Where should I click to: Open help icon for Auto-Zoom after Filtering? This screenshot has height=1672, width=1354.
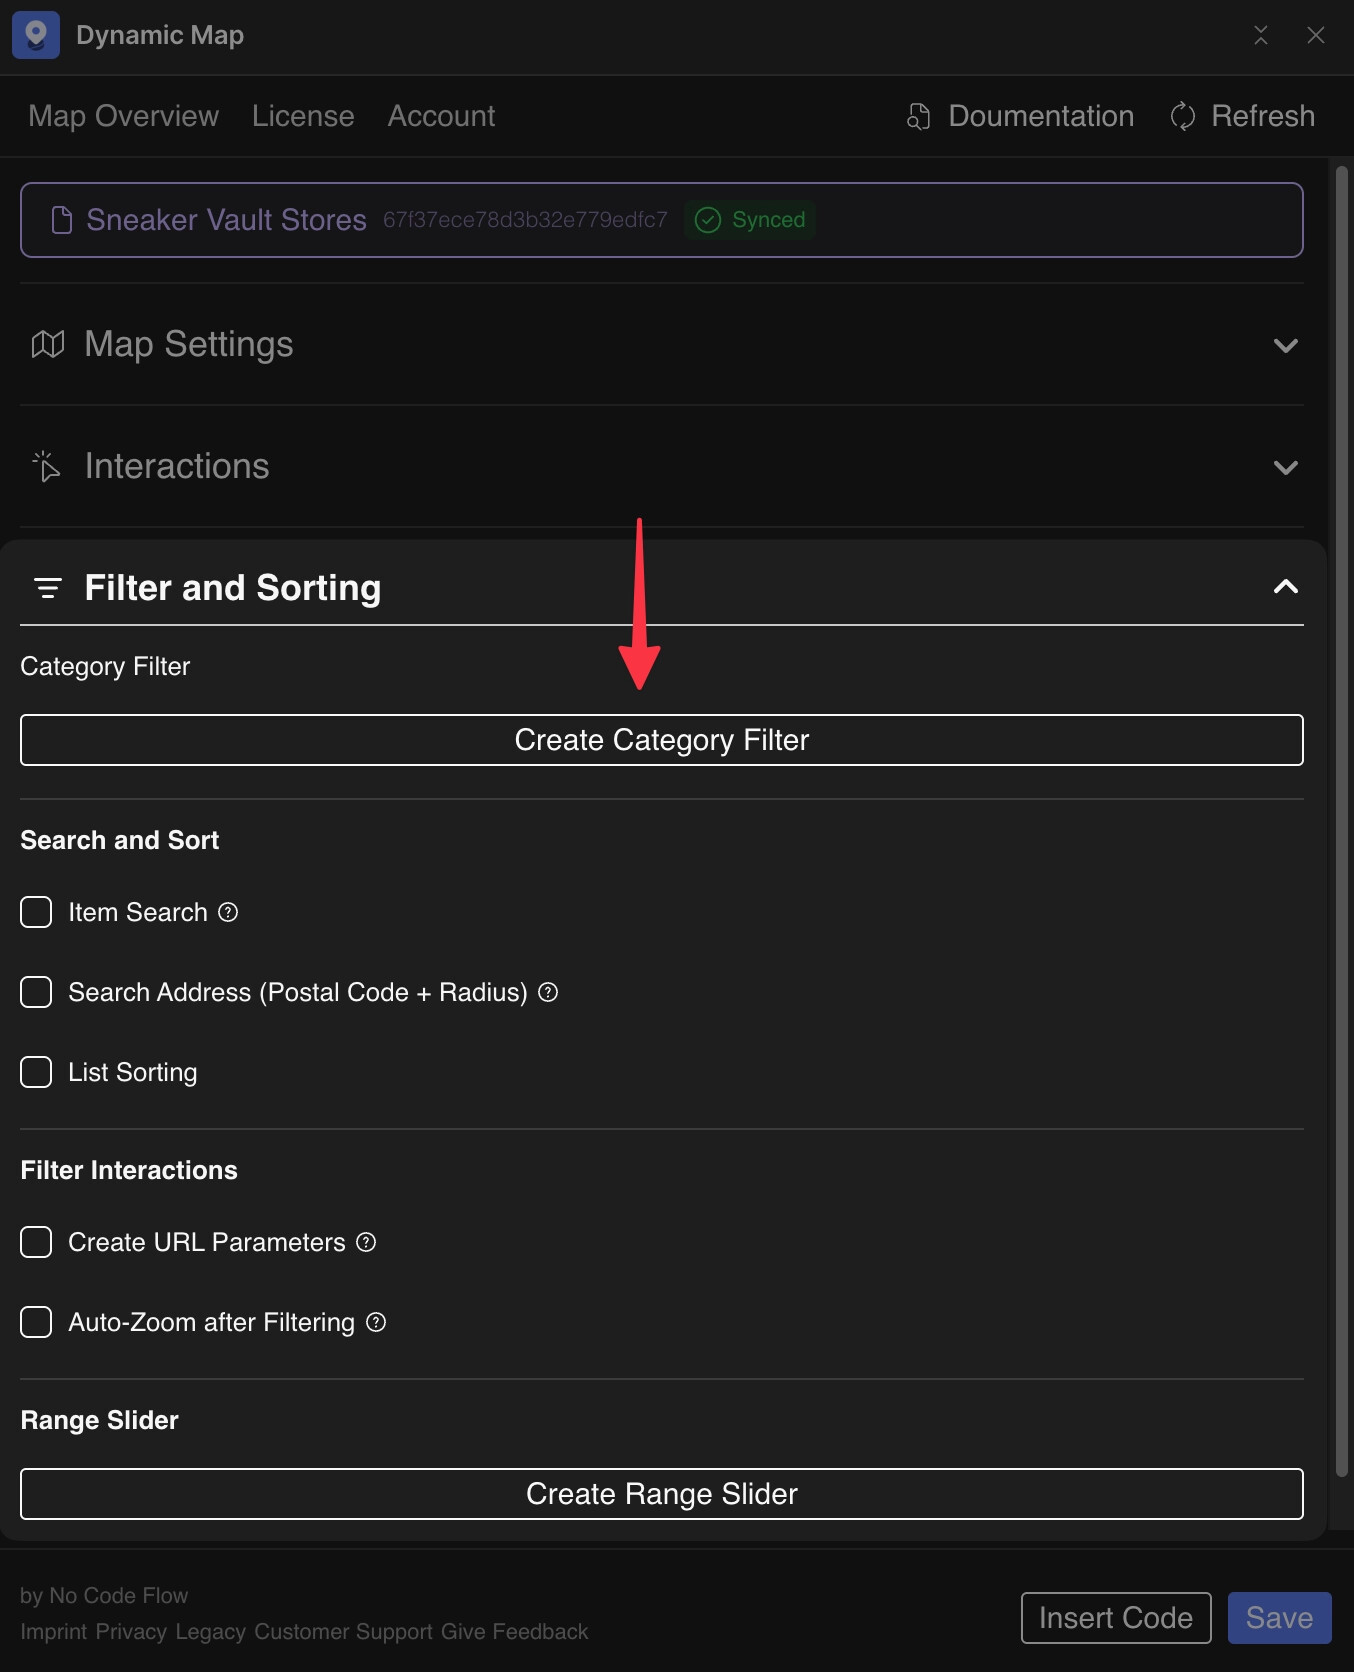376,1322
